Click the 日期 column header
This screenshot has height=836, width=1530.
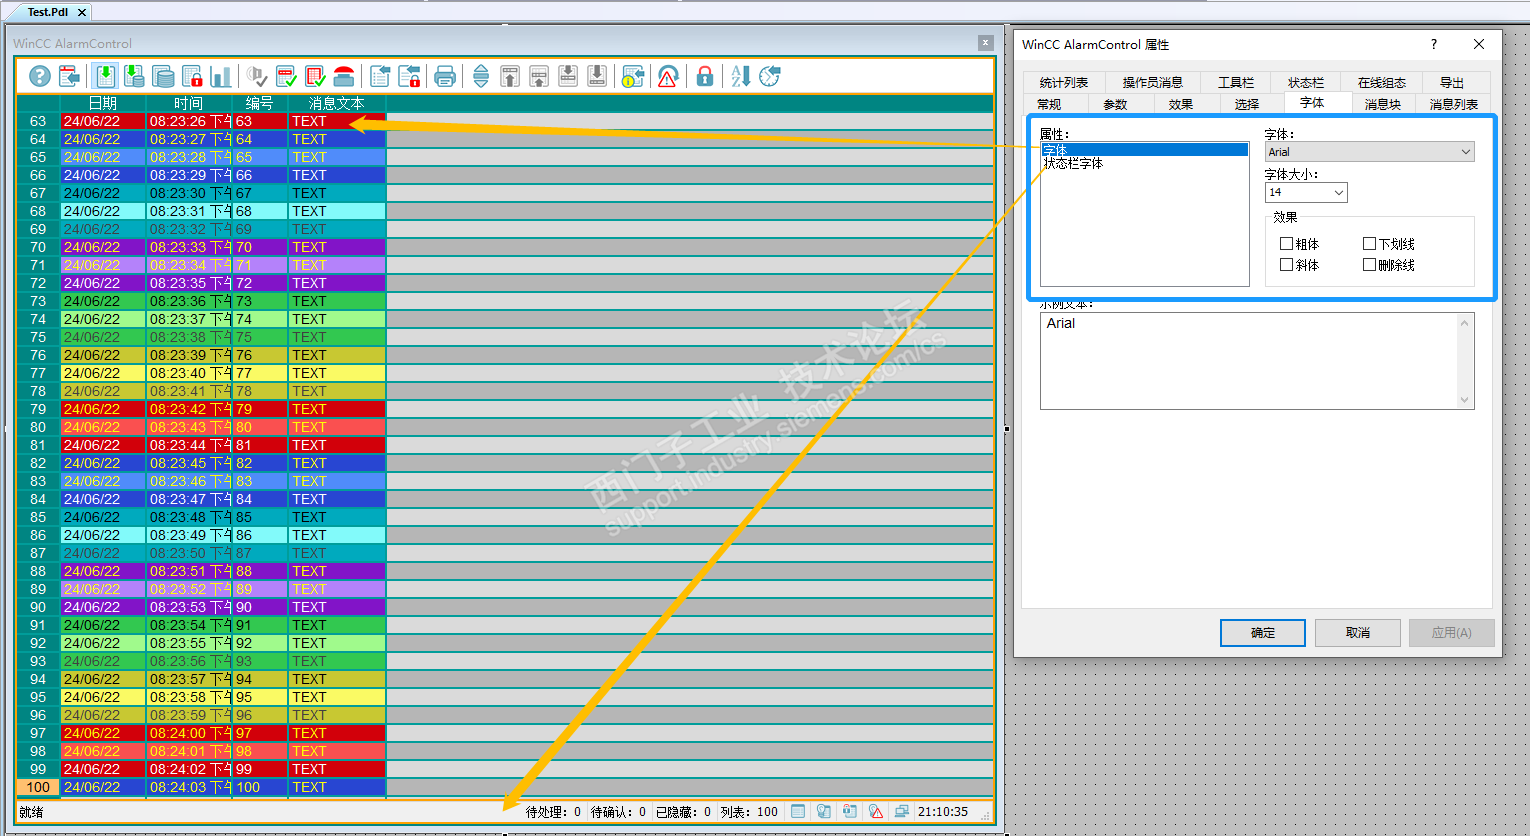103,103
